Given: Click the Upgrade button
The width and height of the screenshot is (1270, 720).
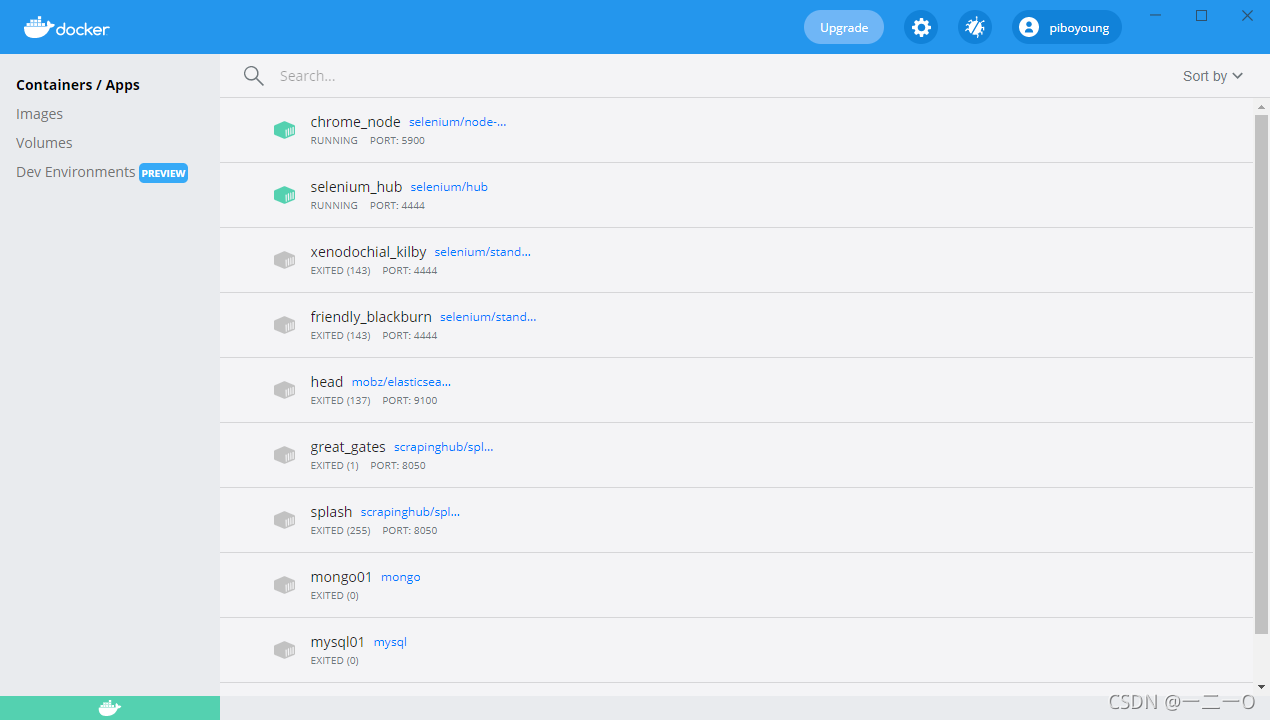Looking at the screenshot, I should click(x=844, y=27).
